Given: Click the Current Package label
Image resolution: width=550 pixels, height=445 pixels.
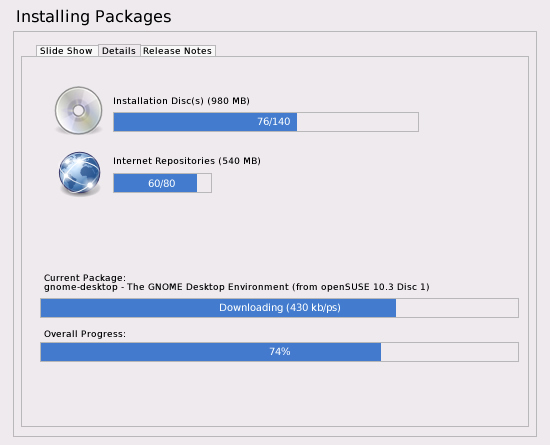Looking at the screenshot, I should coord(85,278).
